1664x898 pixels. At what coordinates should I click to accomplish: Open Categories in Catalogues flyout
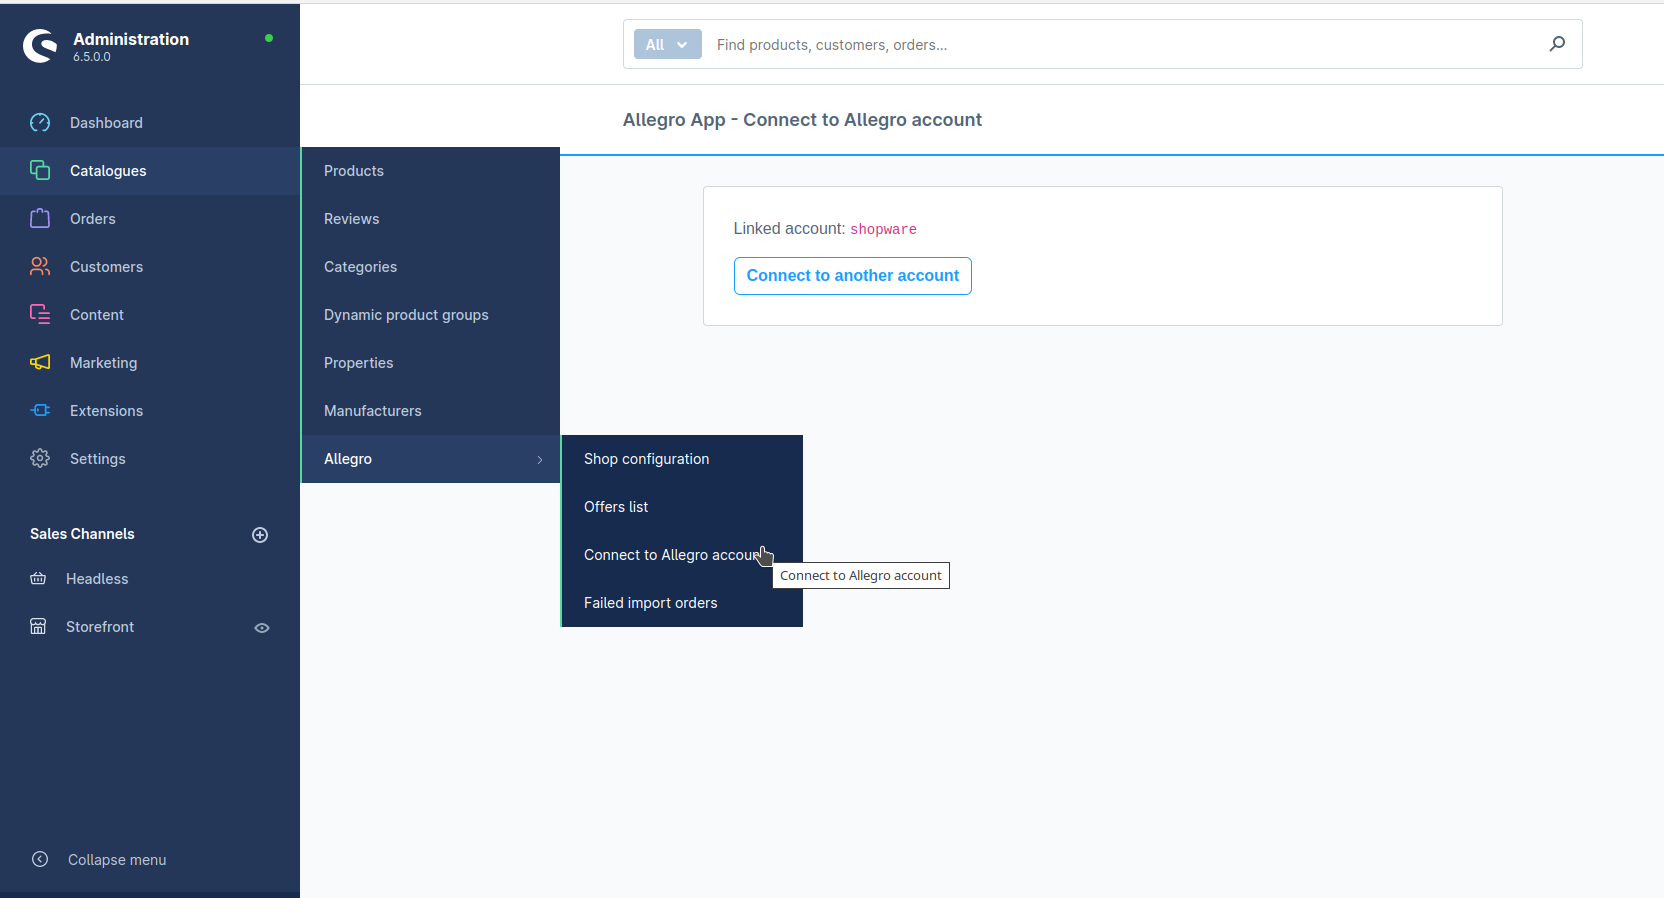[431, 267]
